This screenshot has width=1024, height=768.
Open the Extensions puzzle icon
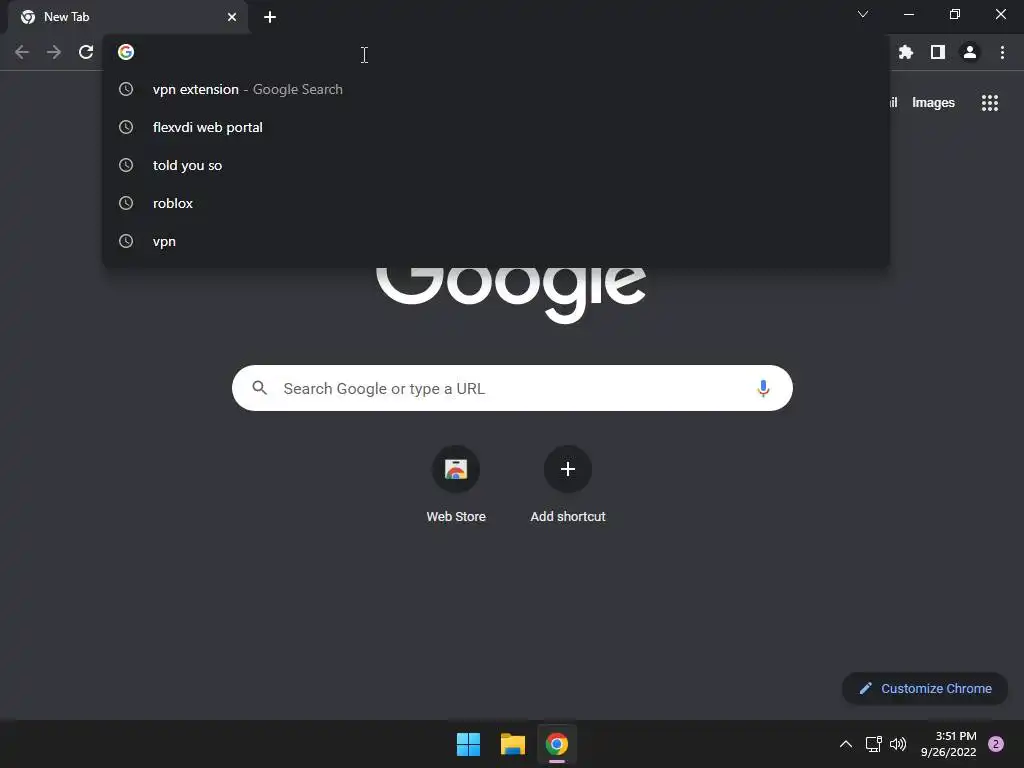[x=906, y=52]
